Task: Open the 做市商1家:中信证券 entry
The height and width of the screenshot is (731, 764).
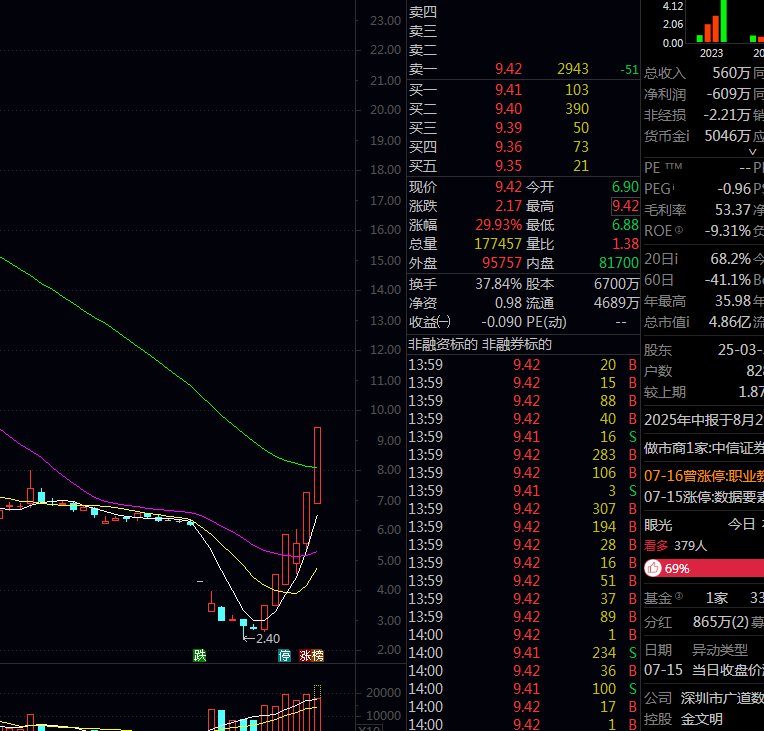Action: [704, 448]
